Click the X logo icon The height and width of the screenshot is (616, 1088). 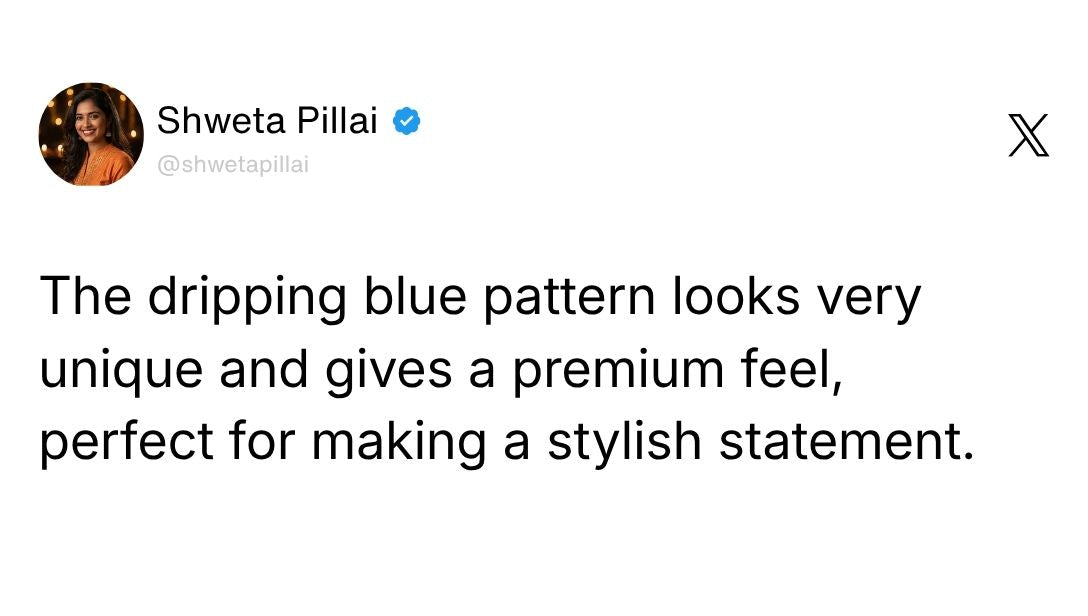[x=1029, y=136]
